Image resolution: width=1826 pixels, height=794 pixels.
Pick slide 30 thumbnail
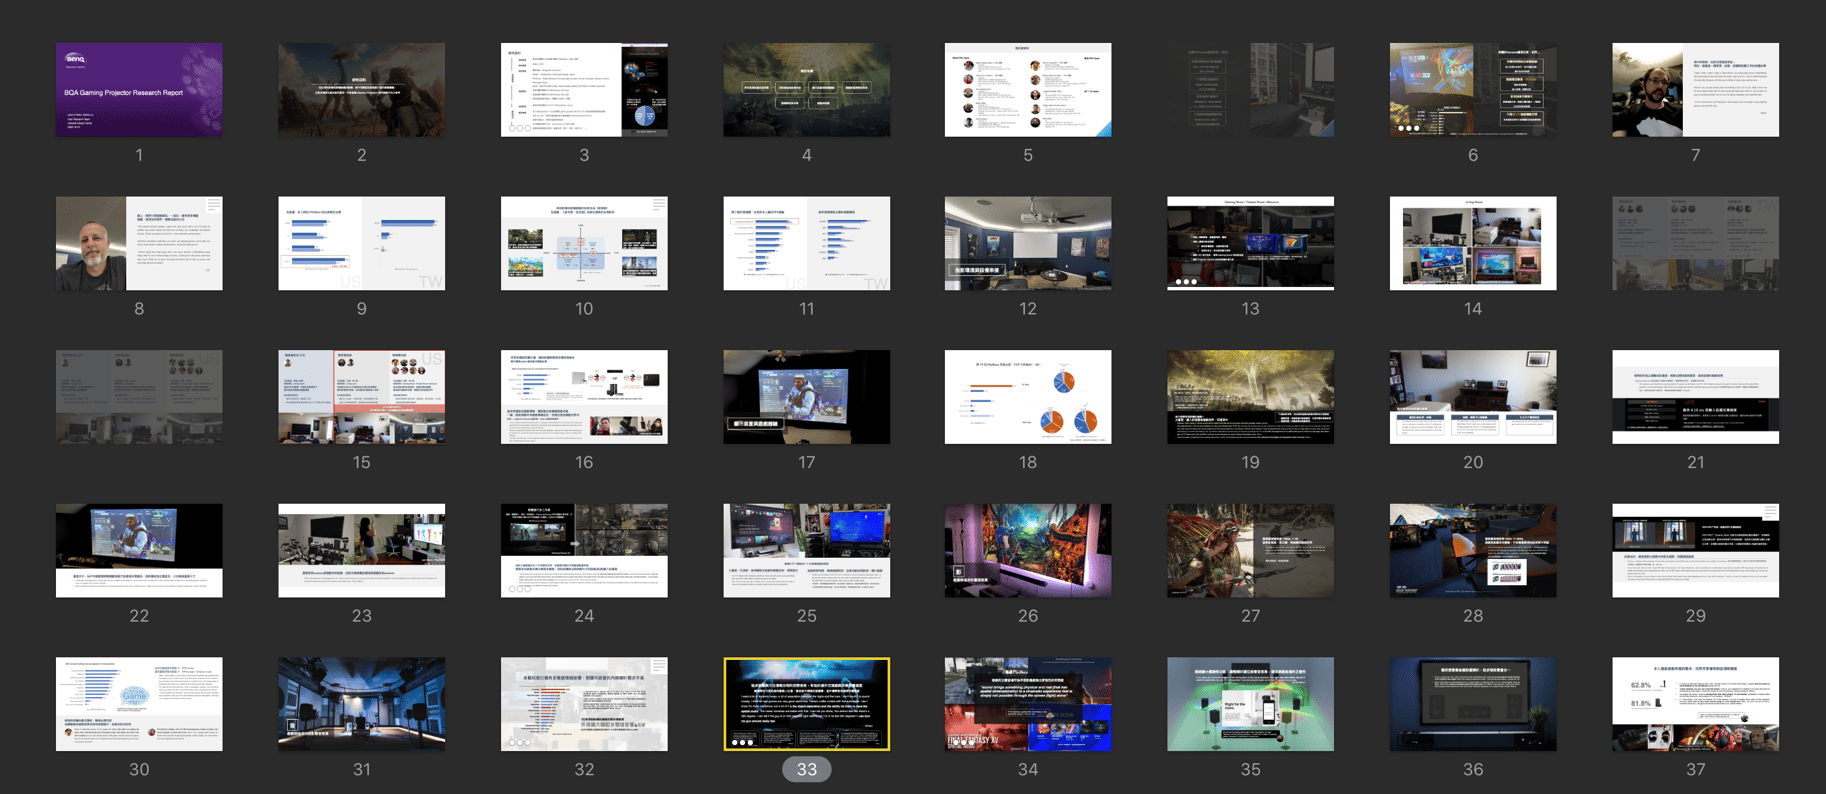point(139,704)
